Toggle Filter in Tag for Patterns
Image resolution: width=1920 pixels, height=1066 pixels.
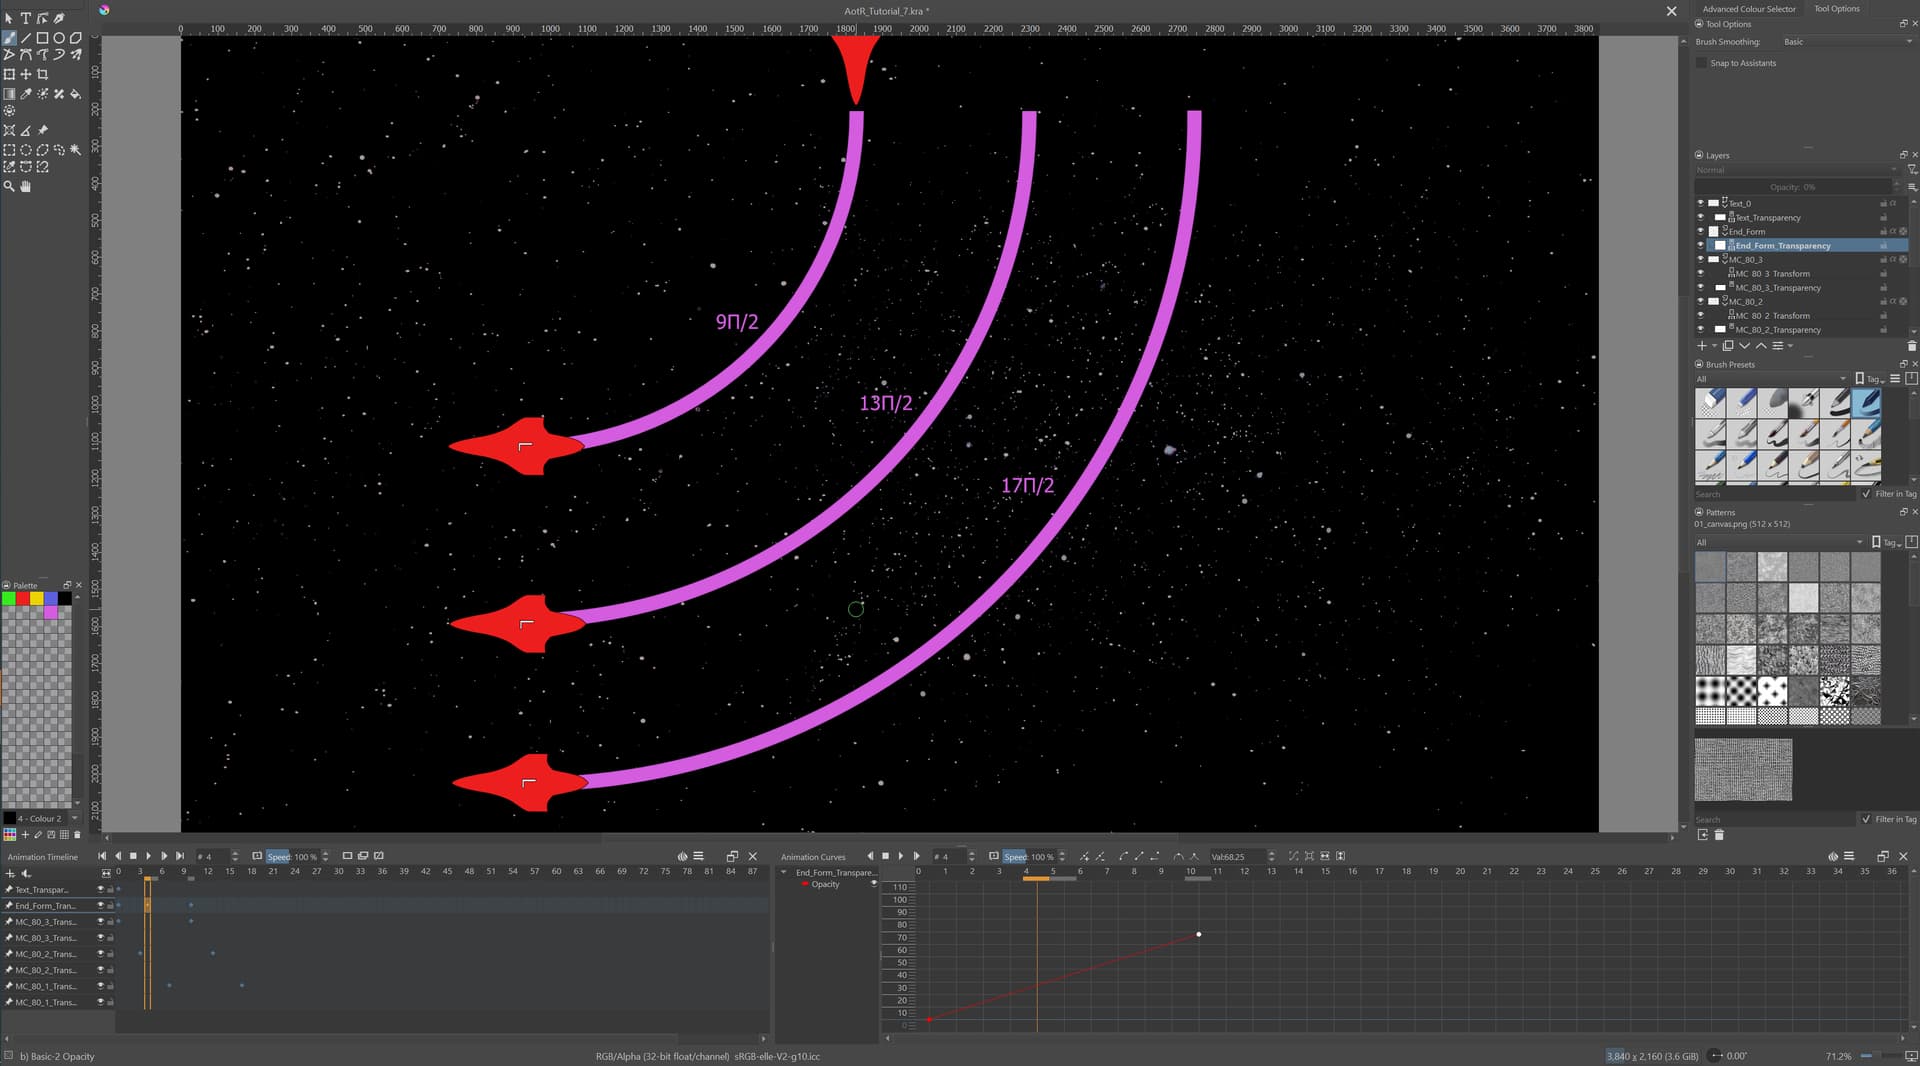(x=1866, y=819)
